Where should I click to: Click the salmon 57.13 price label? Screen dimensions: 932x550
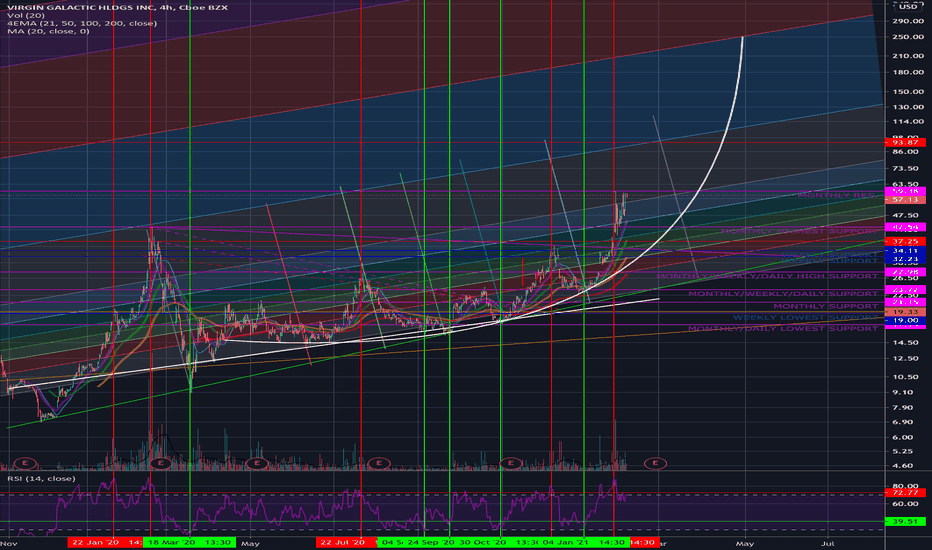pos(905,200)
